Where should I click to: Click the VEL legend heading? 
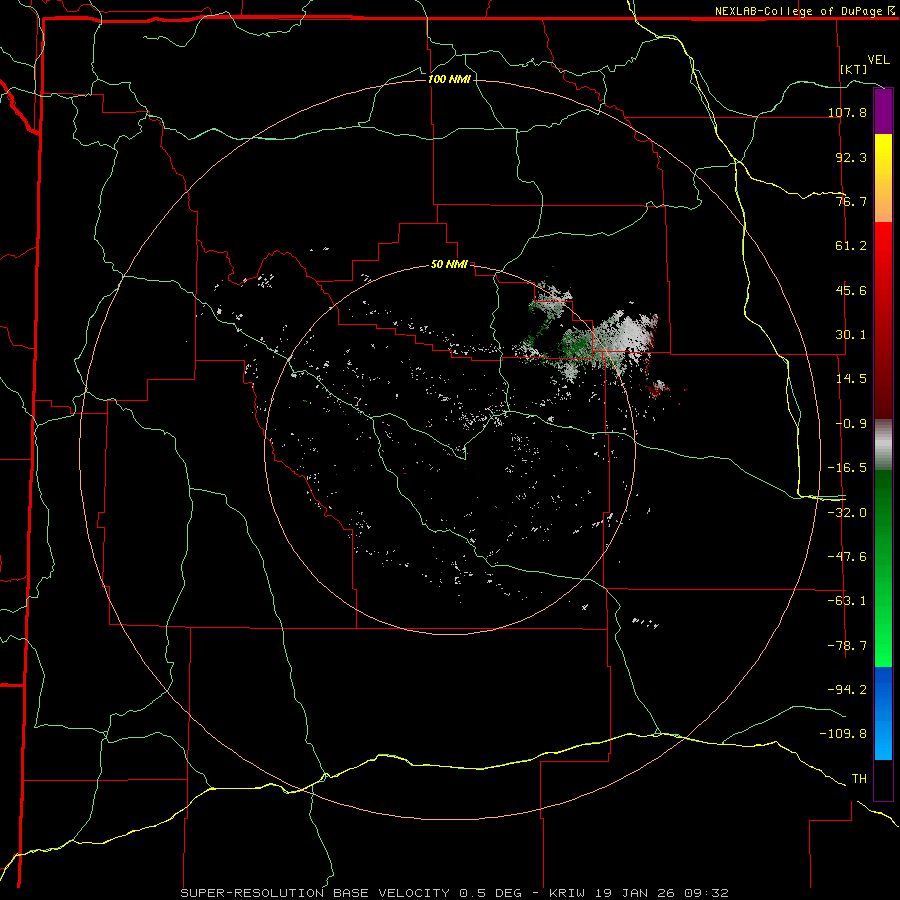tap(878, 60)
